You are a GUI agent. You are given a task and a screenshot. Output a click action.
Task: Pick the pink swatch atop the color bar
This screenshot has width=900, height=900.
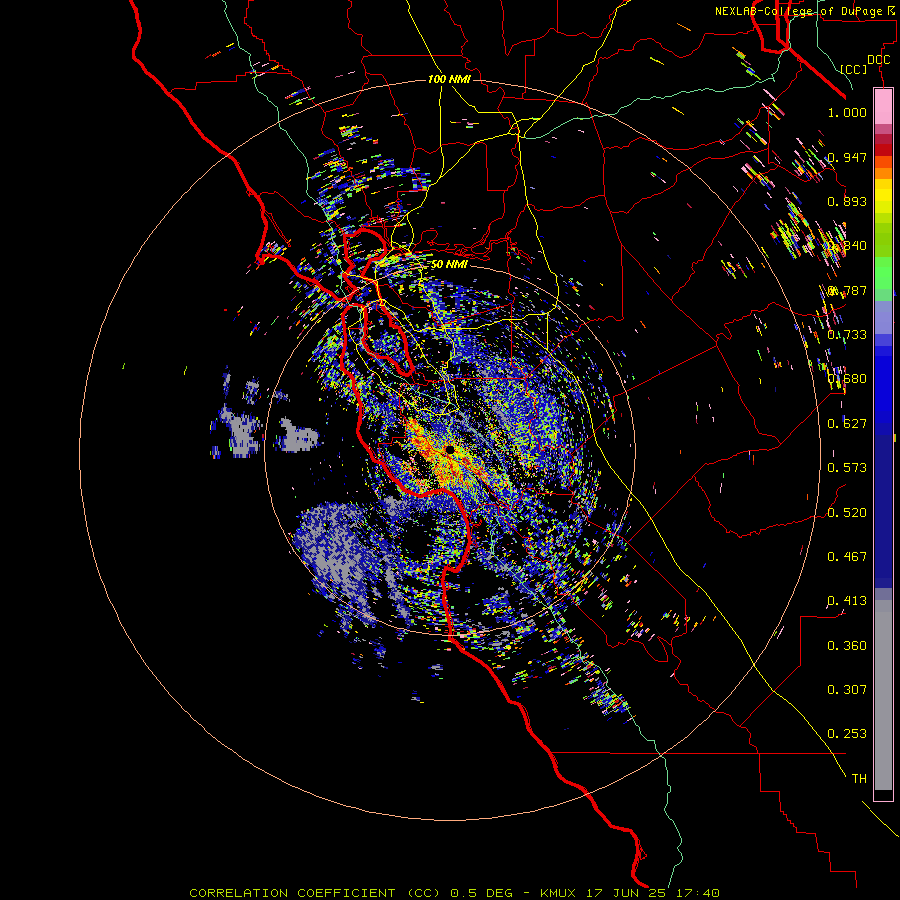pos(883,107)
